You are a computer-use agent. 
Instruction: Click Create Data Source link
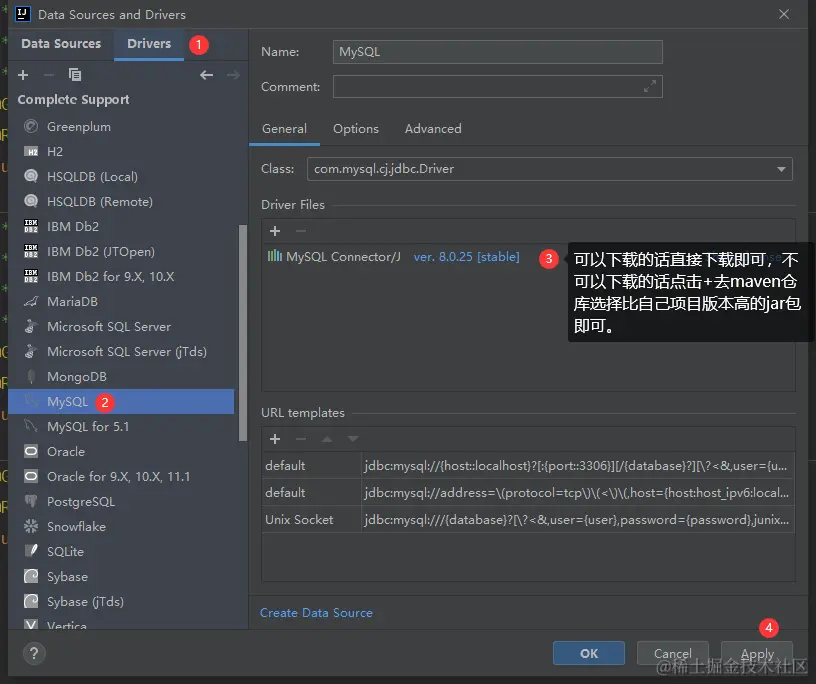pos(316,613)
